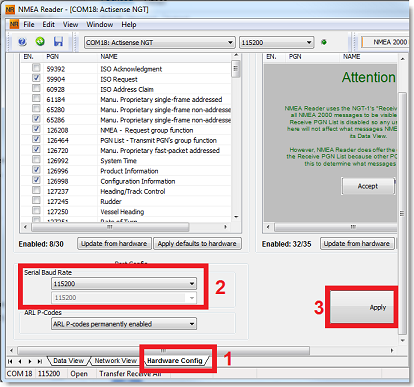Click the disabled second baud rate dropdown
The image size is (414, 387).
[124, 298]
